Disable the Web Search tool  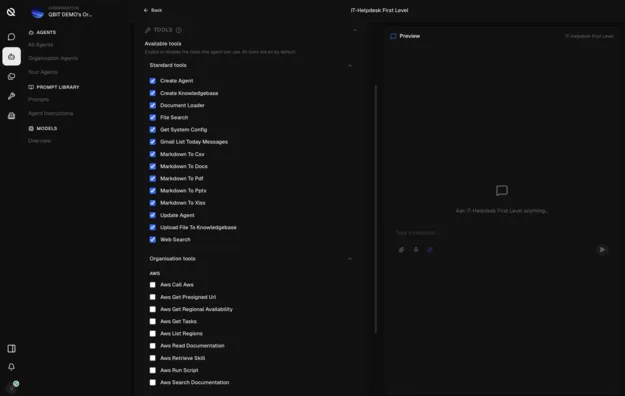(153, 240)
